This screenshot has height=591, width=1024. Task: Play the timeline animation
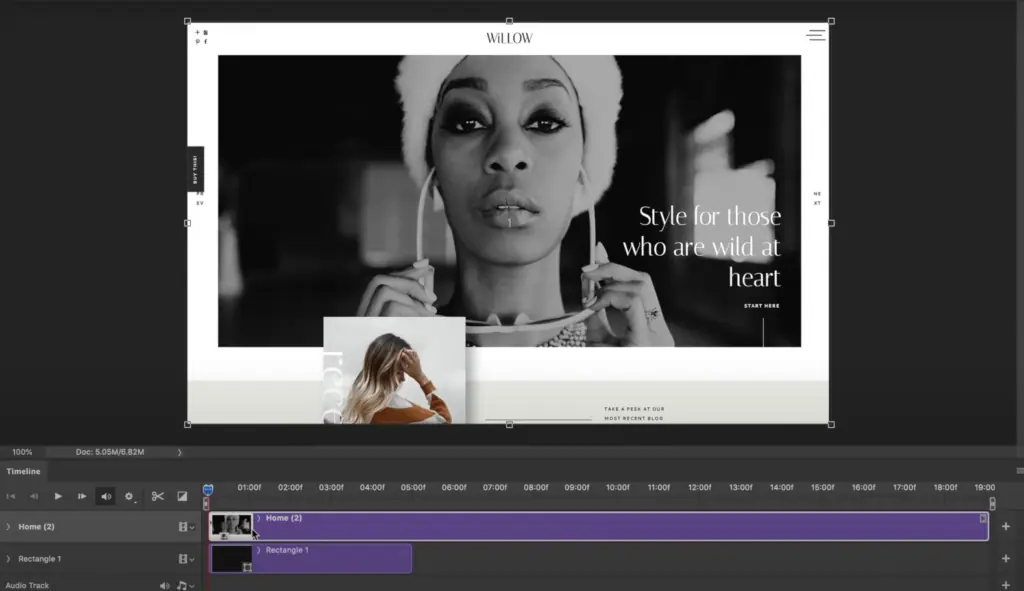coord(58,496)
